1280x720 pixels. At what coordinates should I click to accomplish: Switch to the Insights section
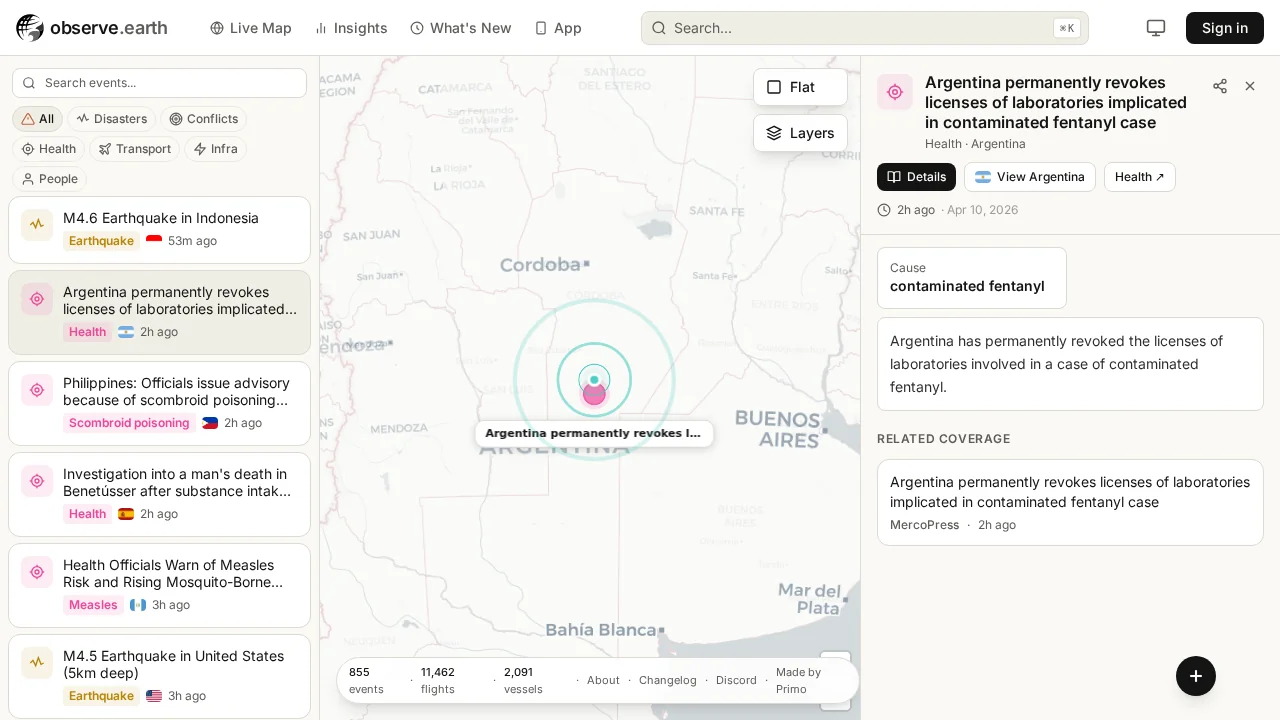[350, 28]
